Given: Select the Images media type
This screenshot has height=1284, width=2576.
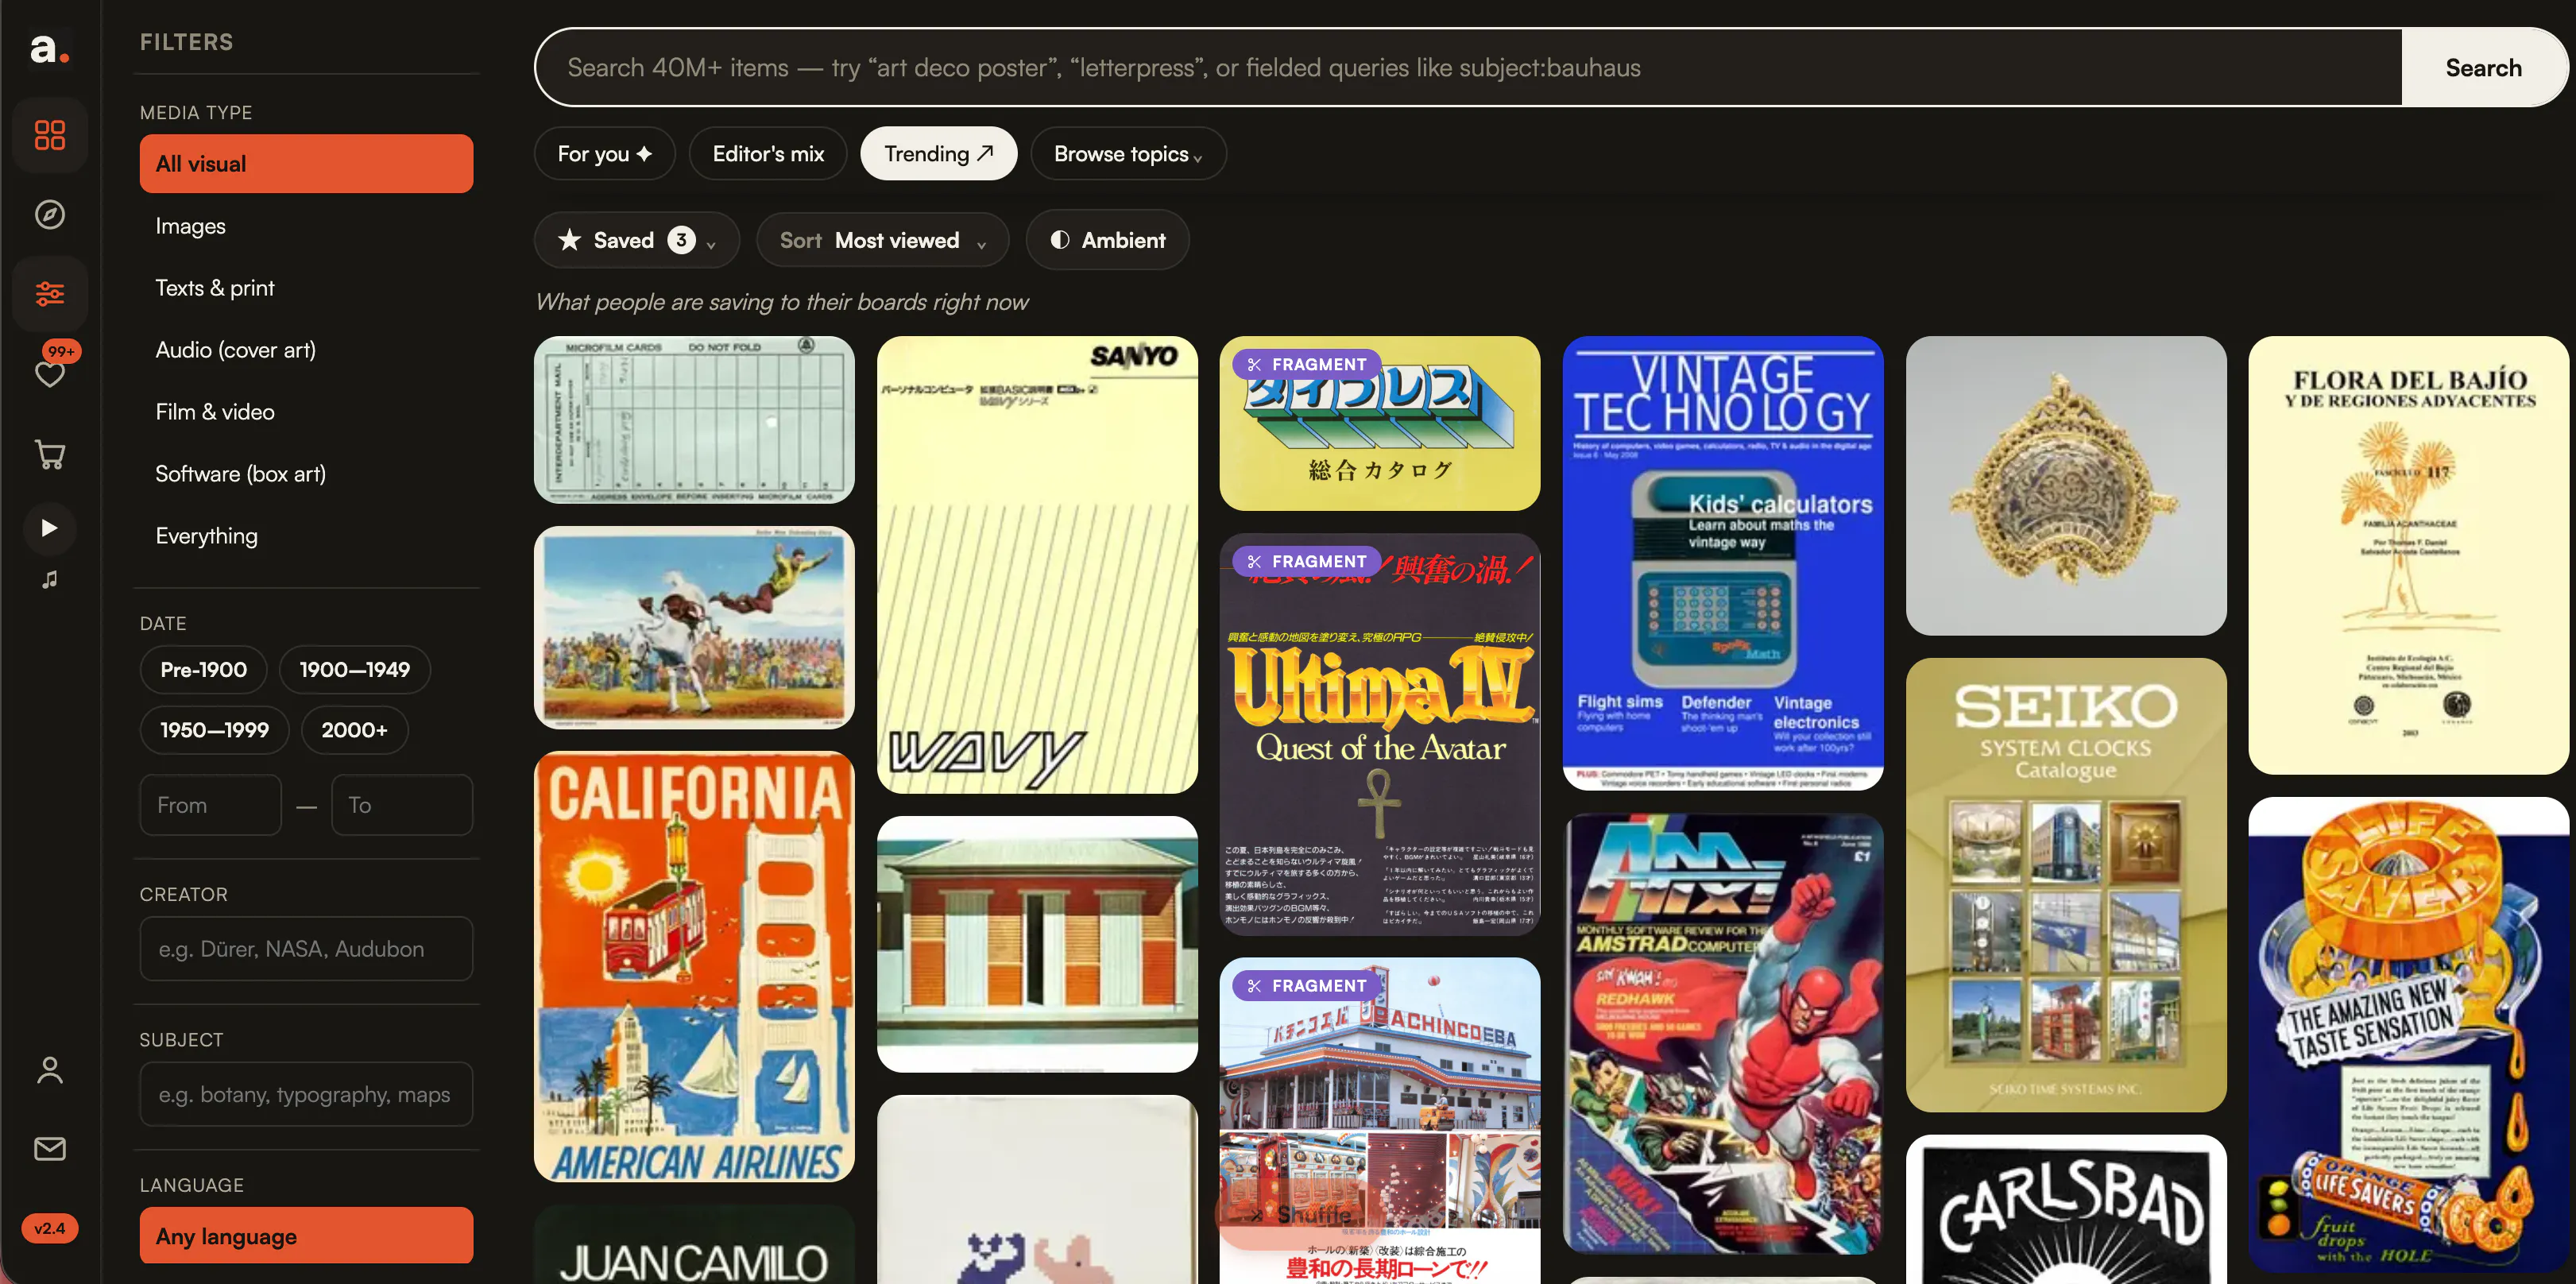Looking at the screenshot, I should 306,226.
